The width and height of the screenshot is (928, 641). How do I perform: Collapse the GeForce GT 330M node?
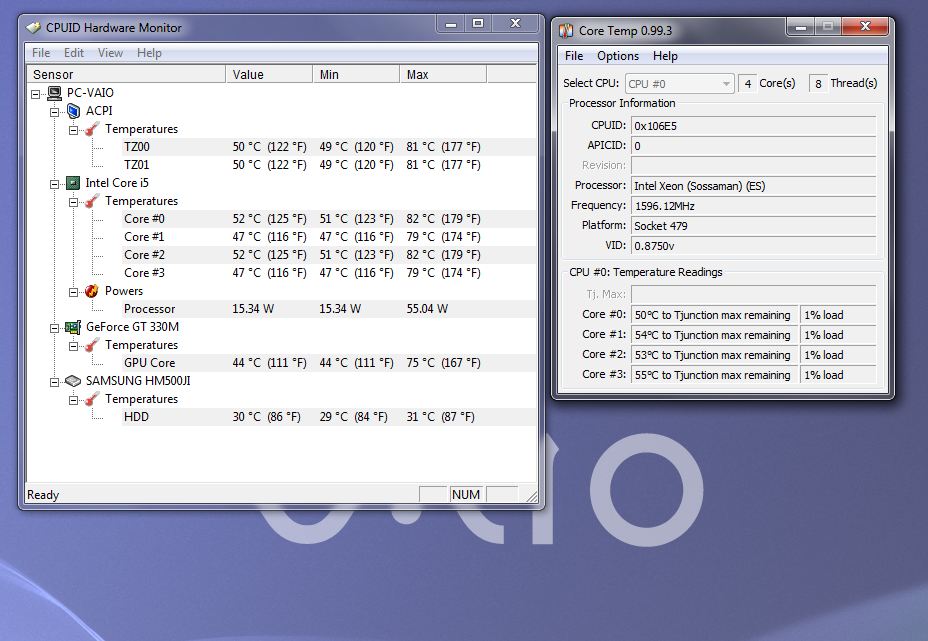click(x=54, y=328)
